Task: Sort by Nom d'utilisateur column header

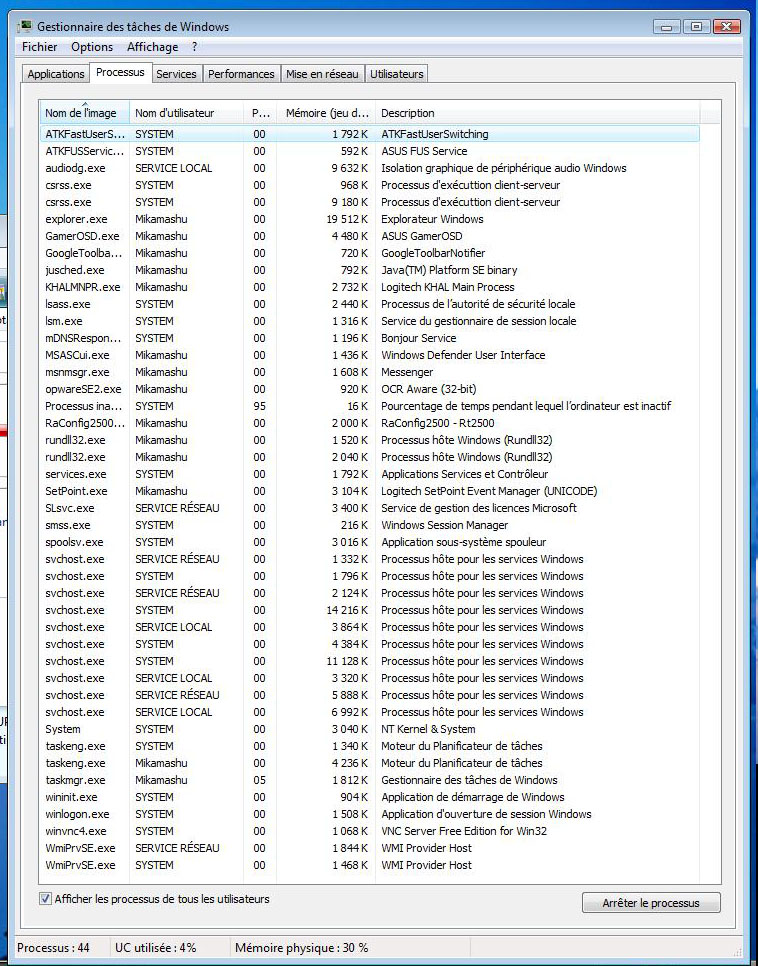Action: coord(186,113)
